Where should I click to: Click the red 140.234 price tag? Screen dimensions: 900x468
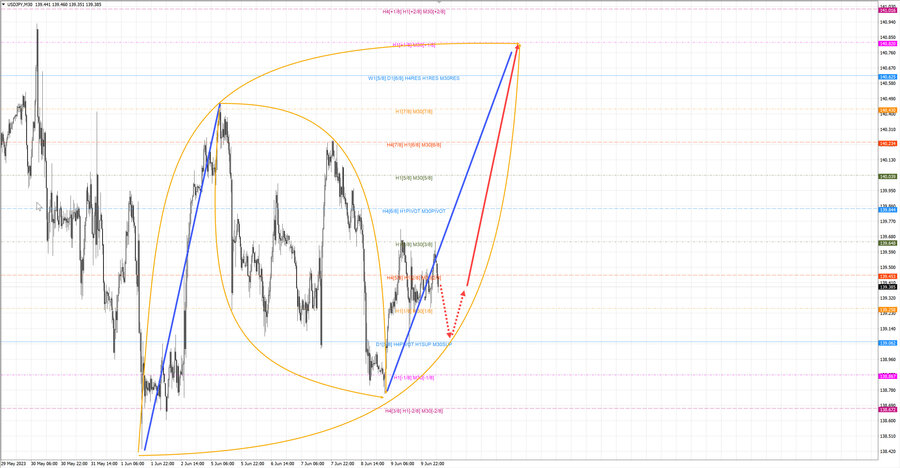coord(887,144)
